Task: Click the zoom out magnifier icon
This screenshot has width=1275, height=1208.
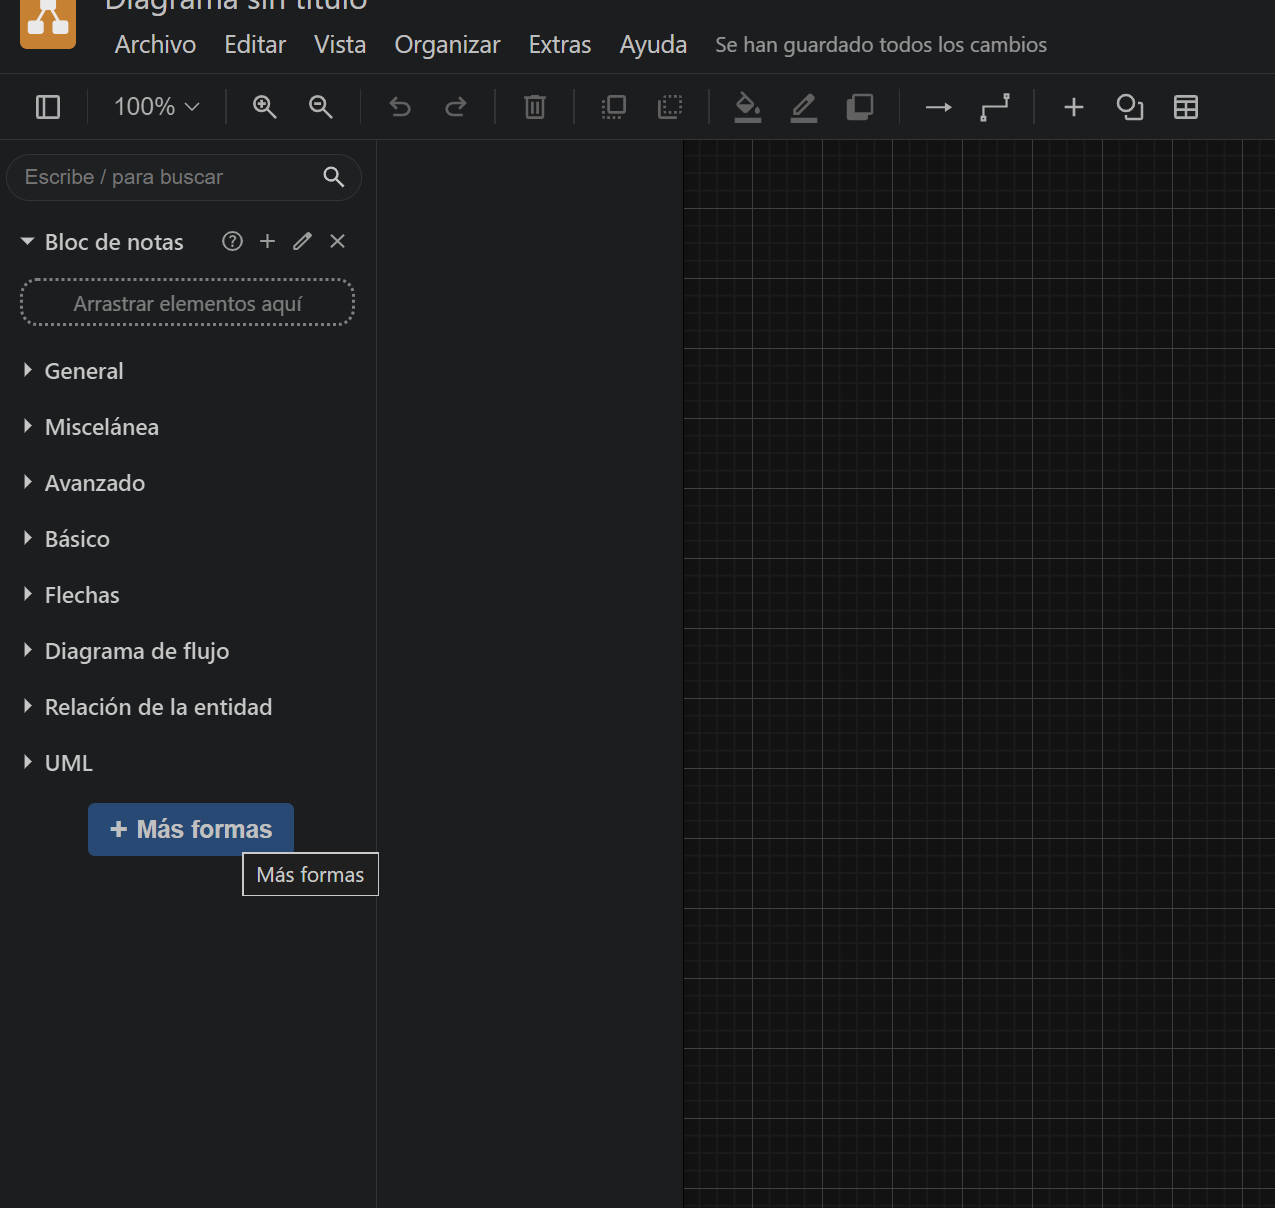Action: tap(320, 107)
